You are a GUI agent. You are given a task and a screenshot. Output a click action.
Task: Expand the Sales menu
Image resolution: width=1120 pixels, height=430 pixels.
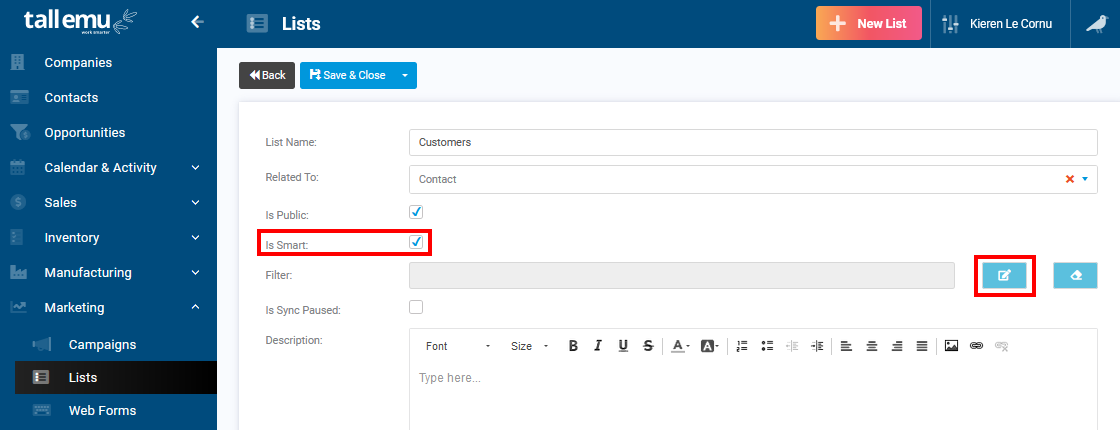[195, 202]
